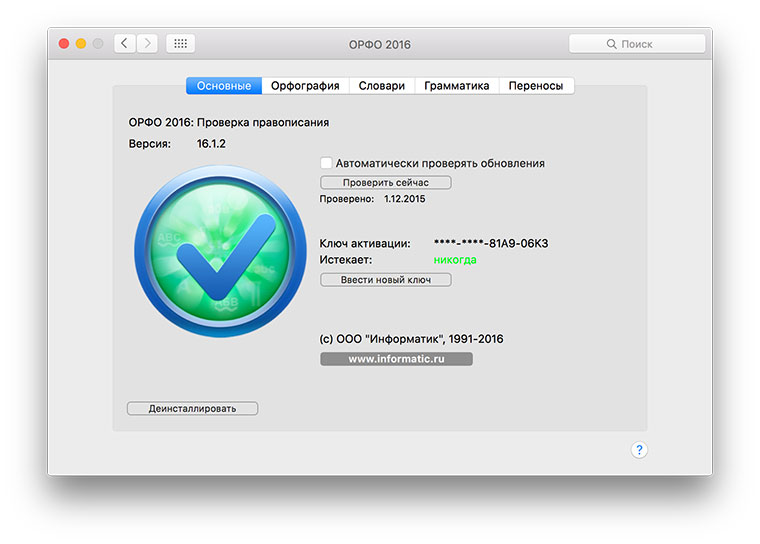Switch to the Грамматика tab
The width and height of the screenshot is (760, 544).
(x=457, y=86)
